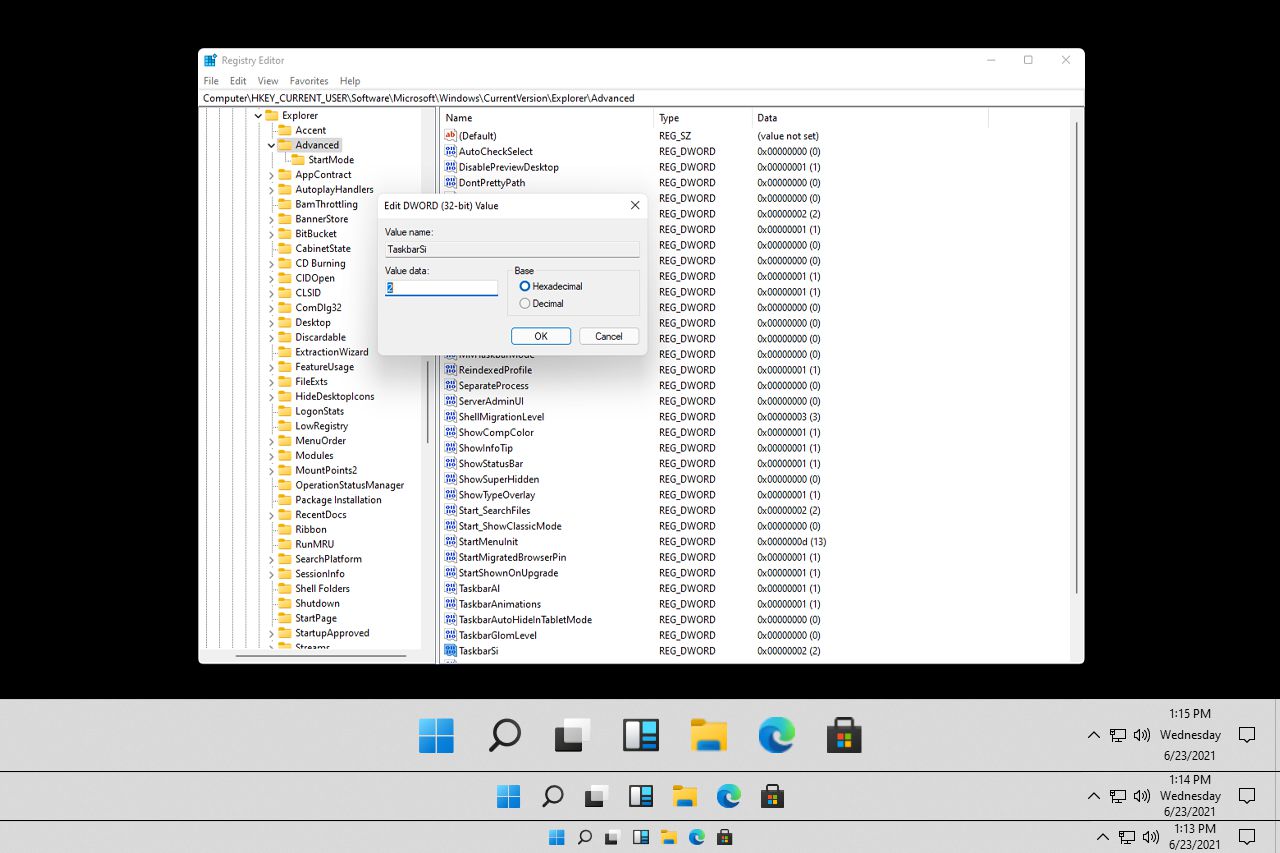
Task: Expand the Modules registry key
Action: coord(270,455)
